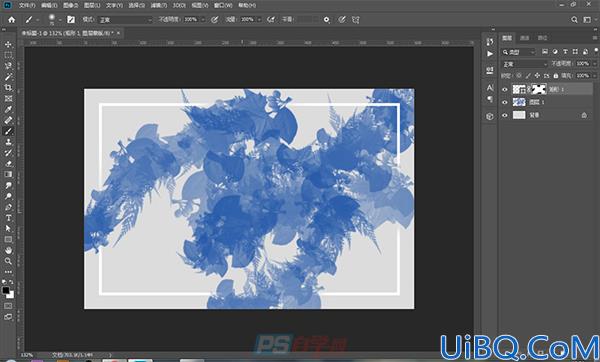Select the Dodge tool
The height and width of the screenshot is (362, 600).
click(8, 196)
